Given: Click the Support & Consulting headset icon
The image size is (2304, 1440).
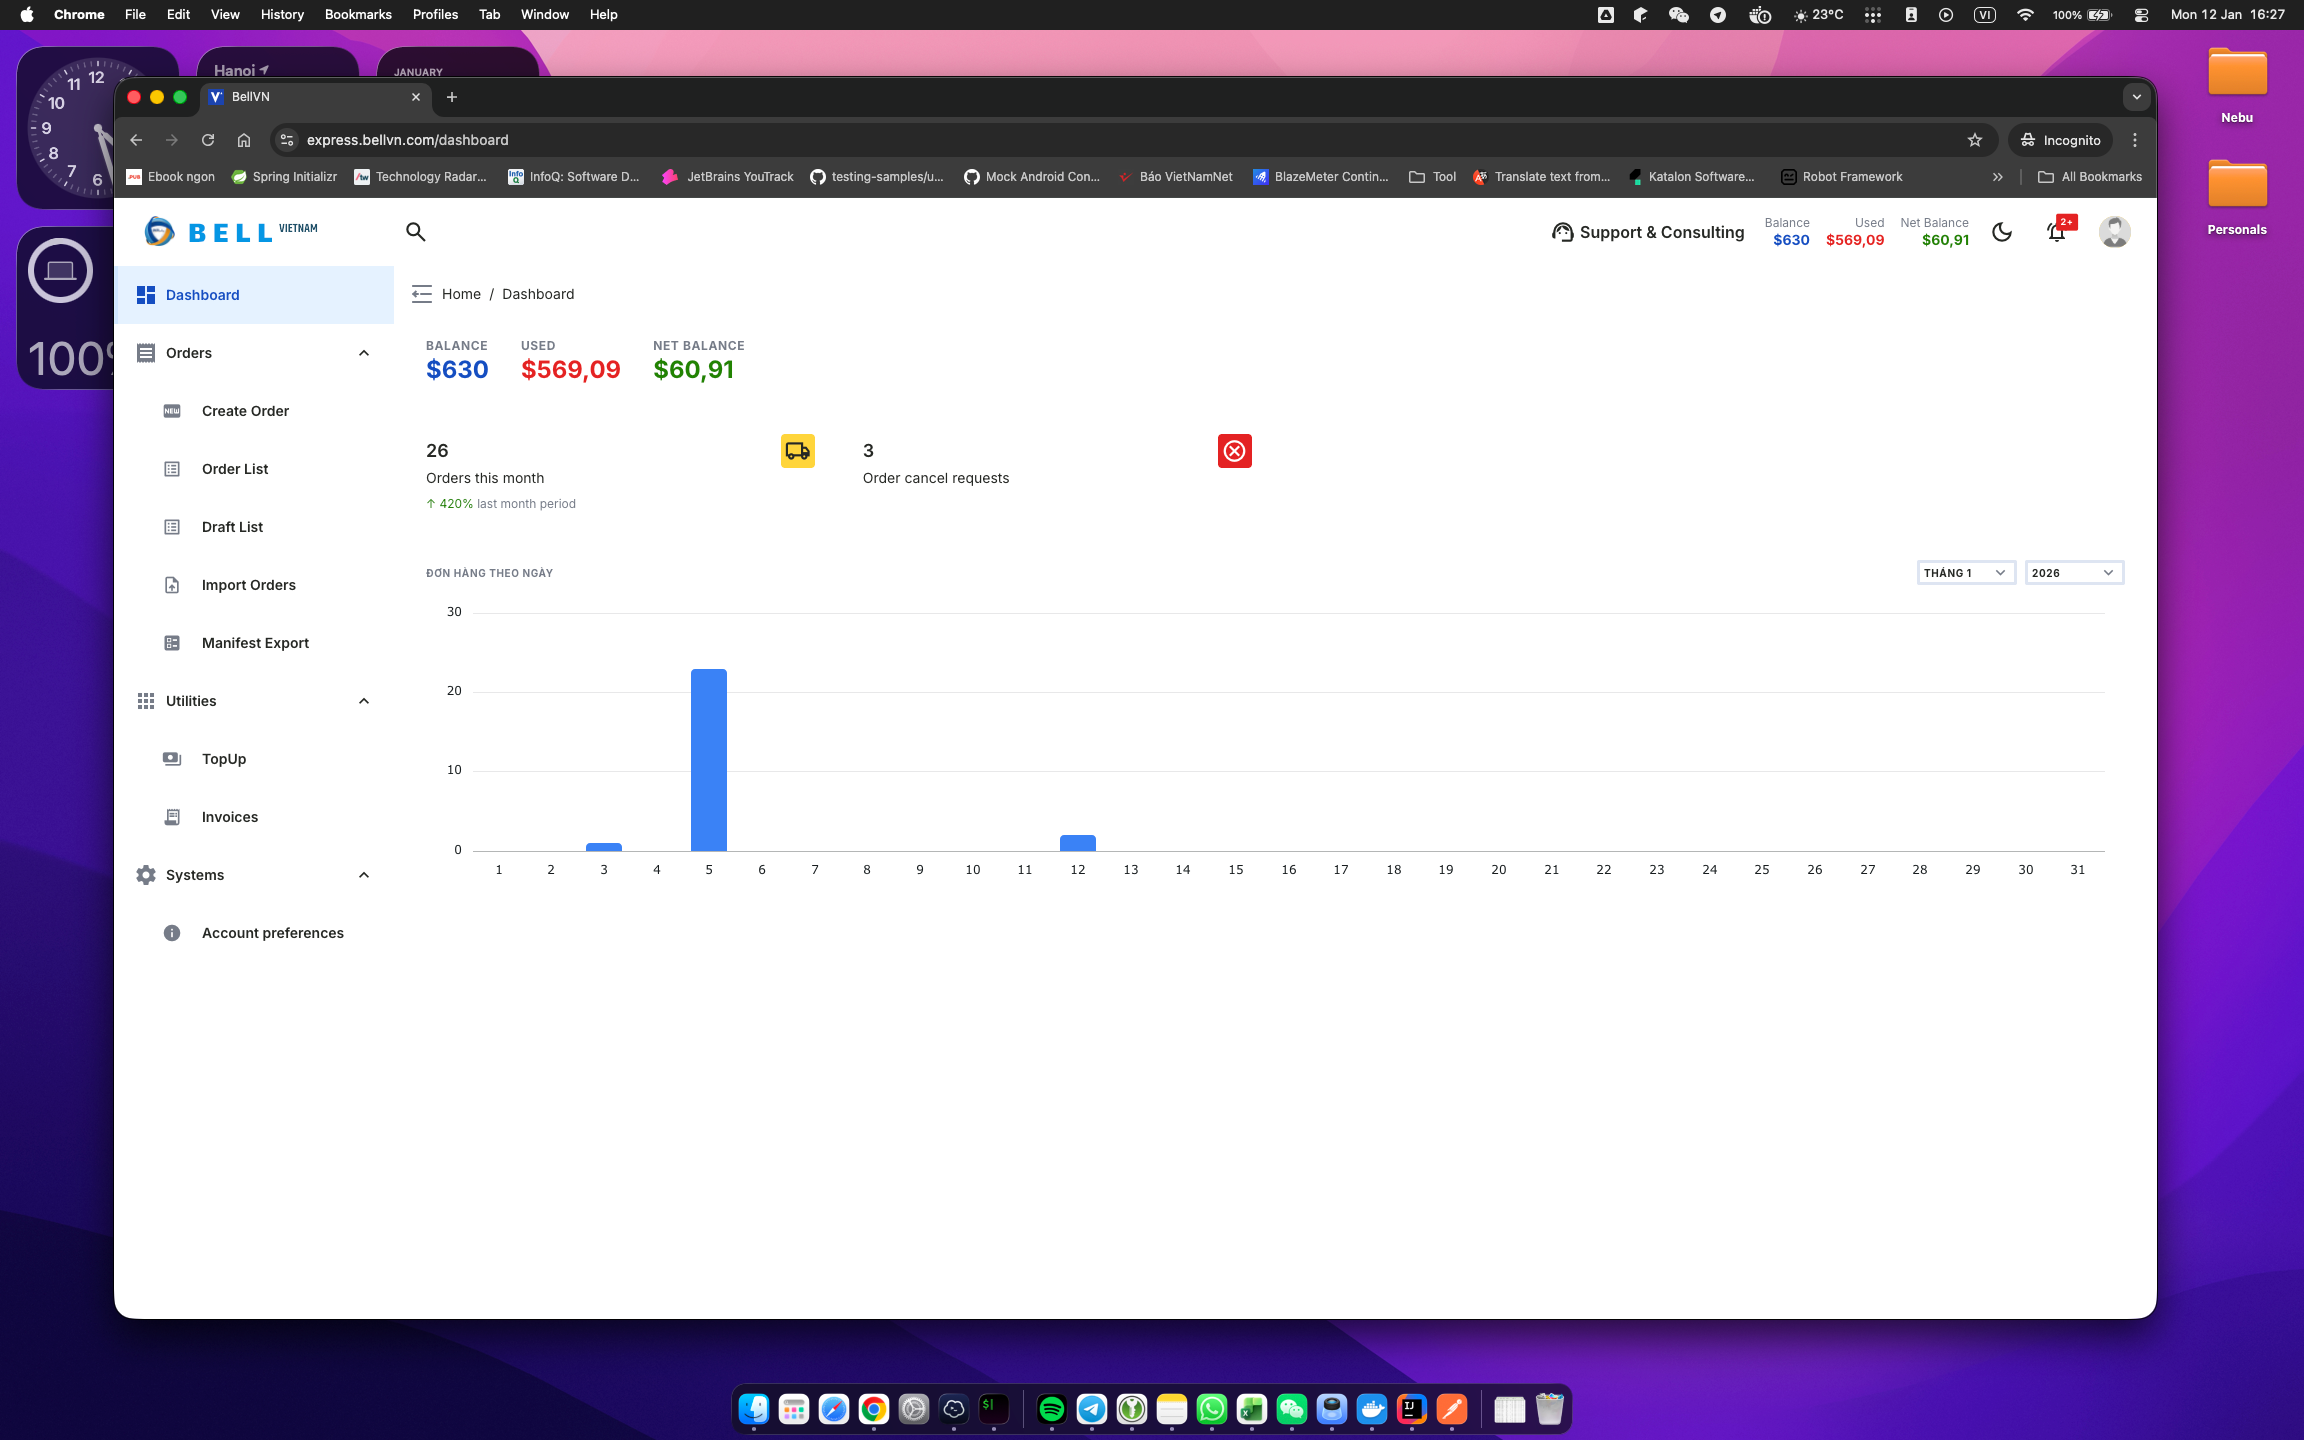Looking at the screenshot, I should click(x=1562, y=231).
